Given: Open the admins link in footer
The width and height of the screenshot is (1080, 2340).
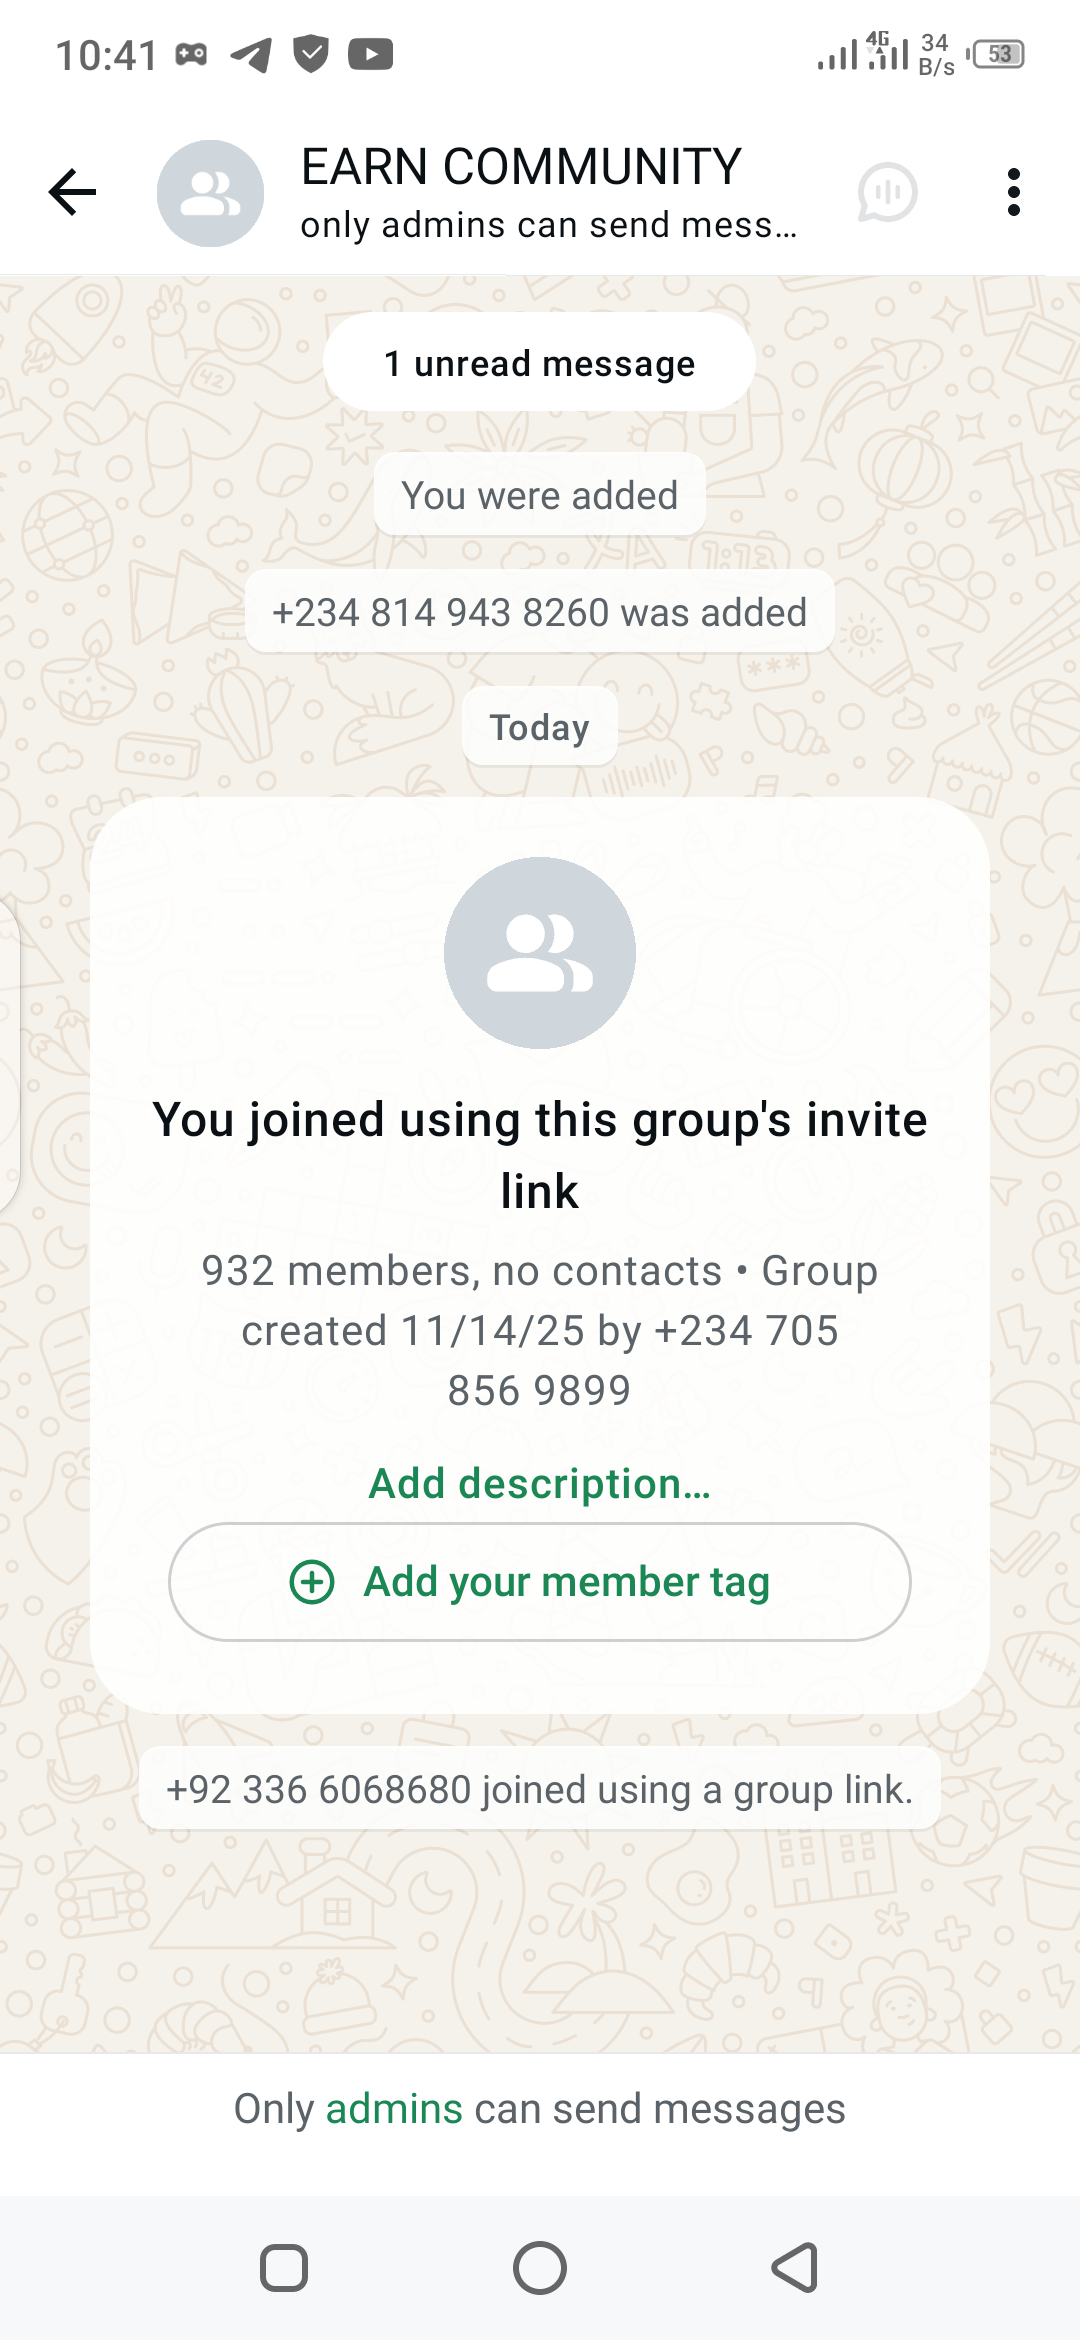Looking at the screenshot, I should [x=394, y=2109].
